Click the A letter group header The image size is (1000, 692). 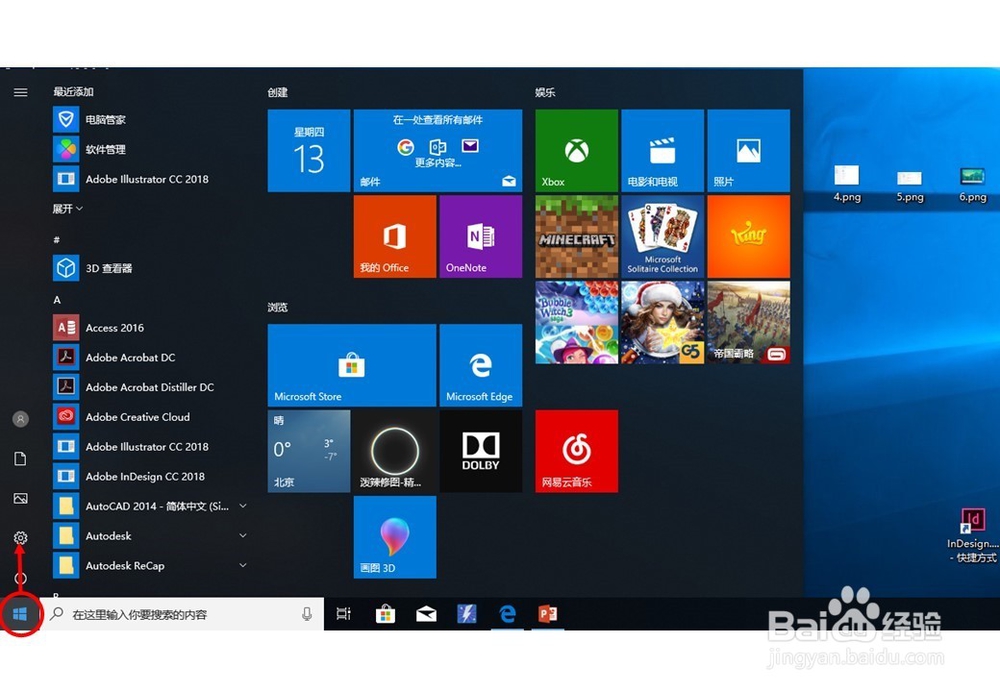pyautogui.click(x=57, y=300)
